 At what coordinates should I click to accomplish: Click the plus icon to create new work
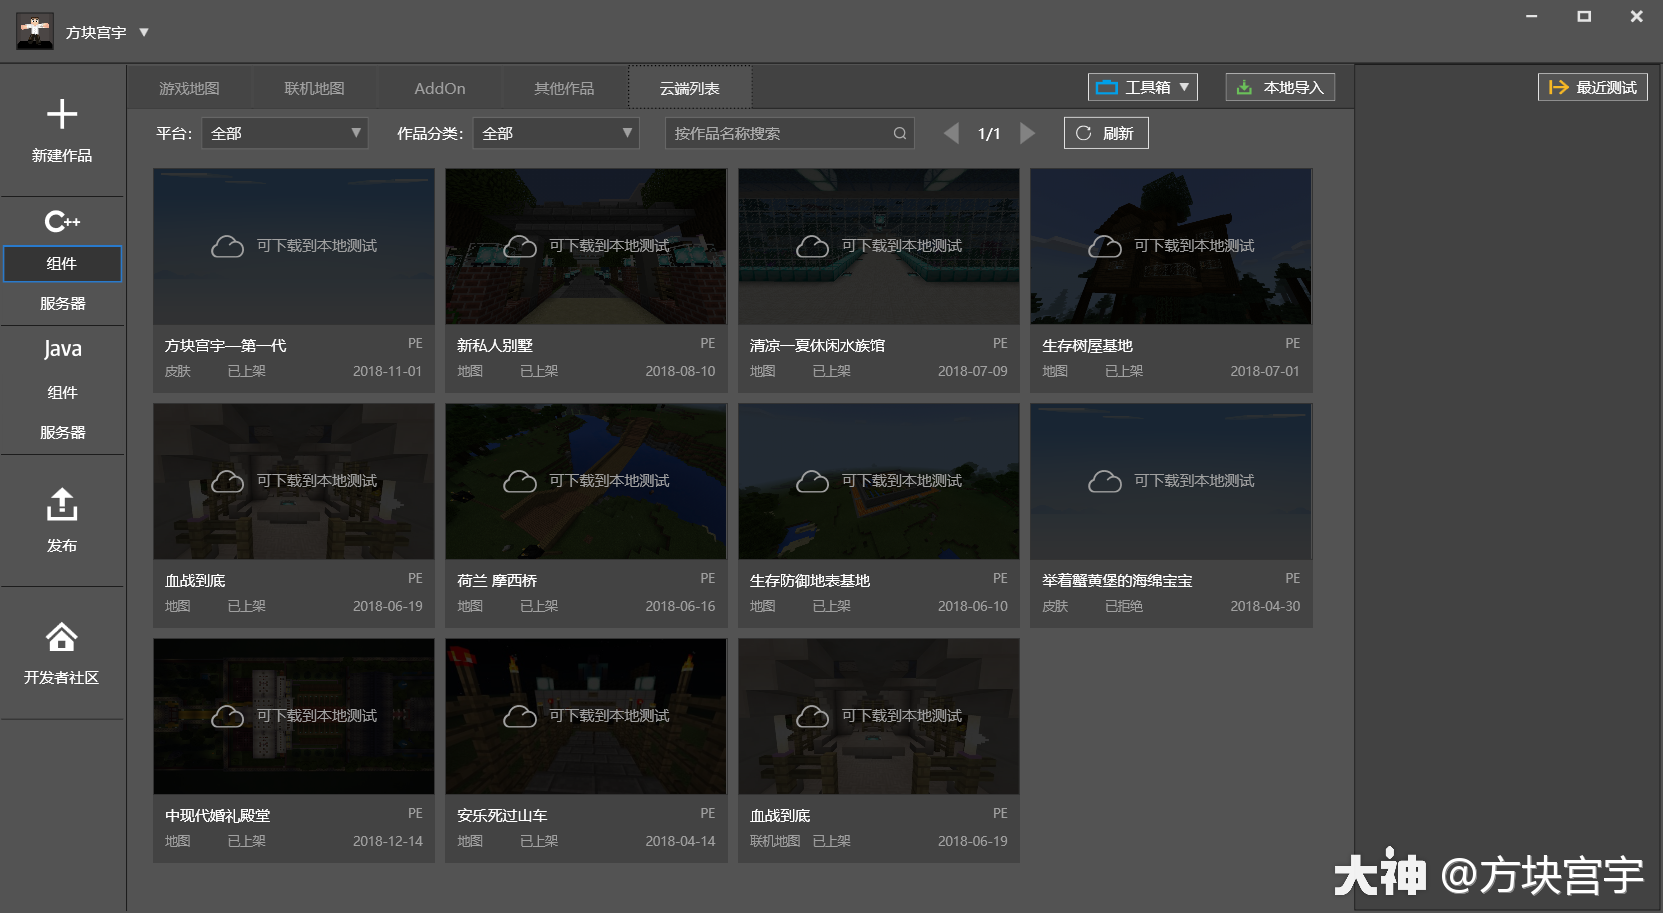62,114
